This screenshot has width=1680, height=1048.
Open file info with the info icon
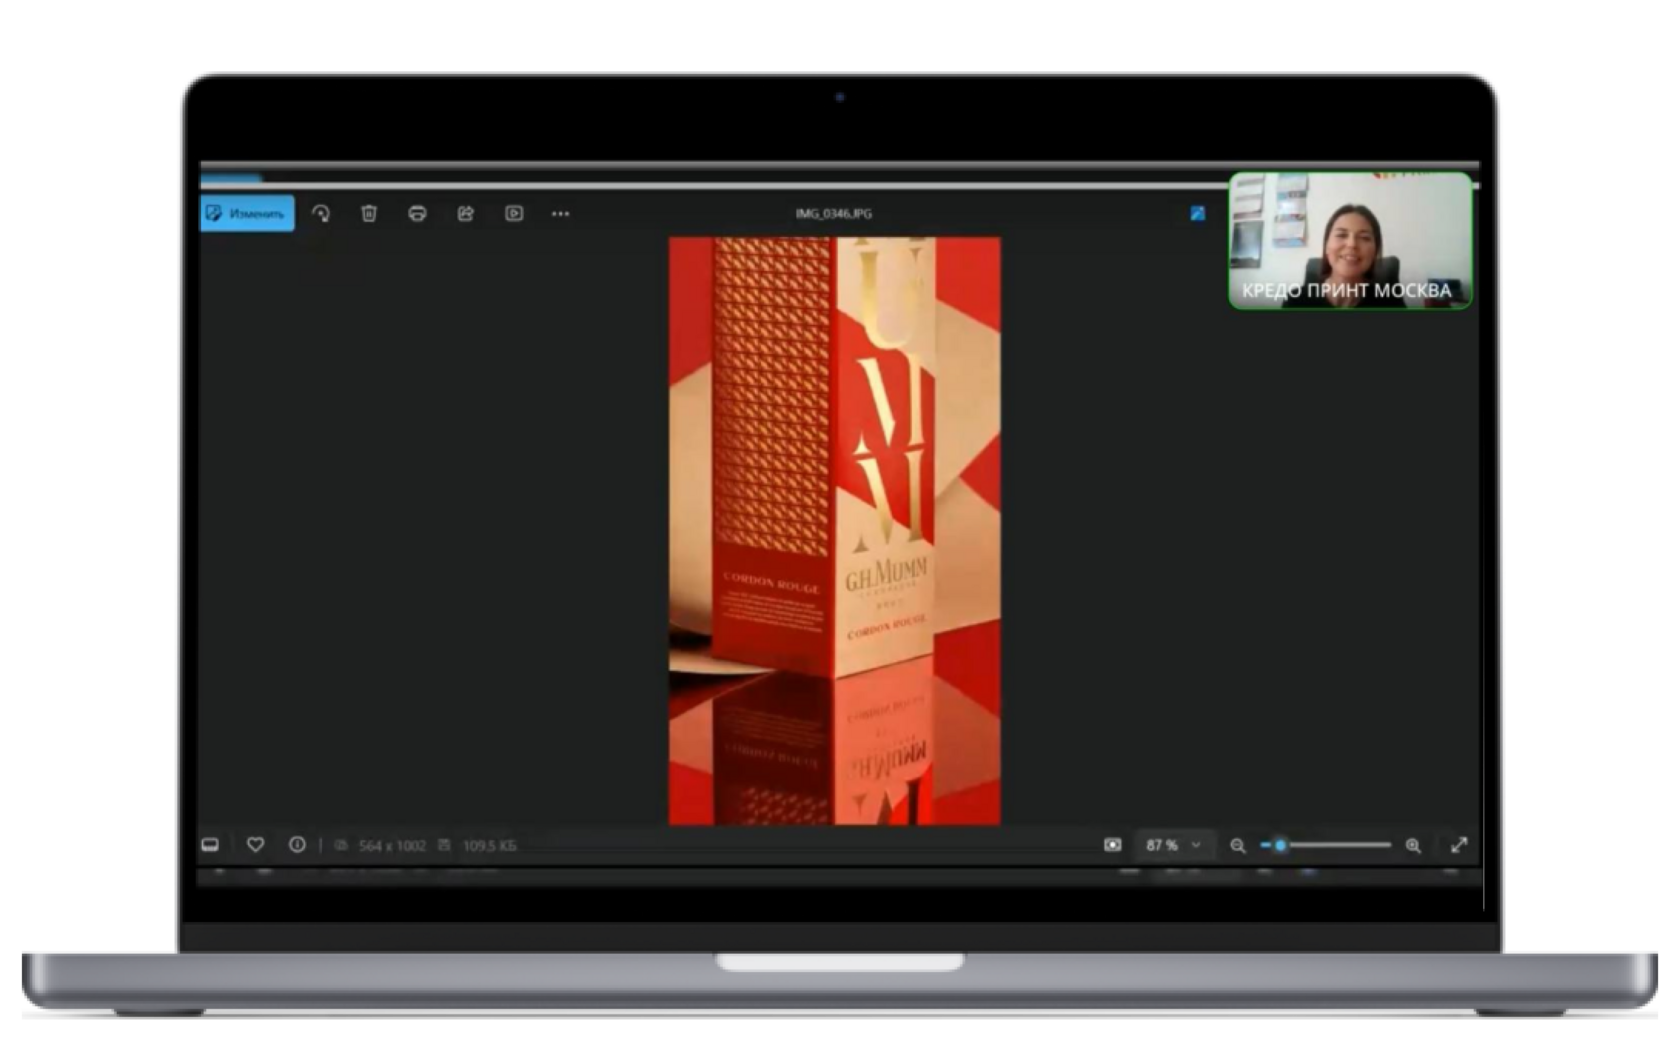297,845
